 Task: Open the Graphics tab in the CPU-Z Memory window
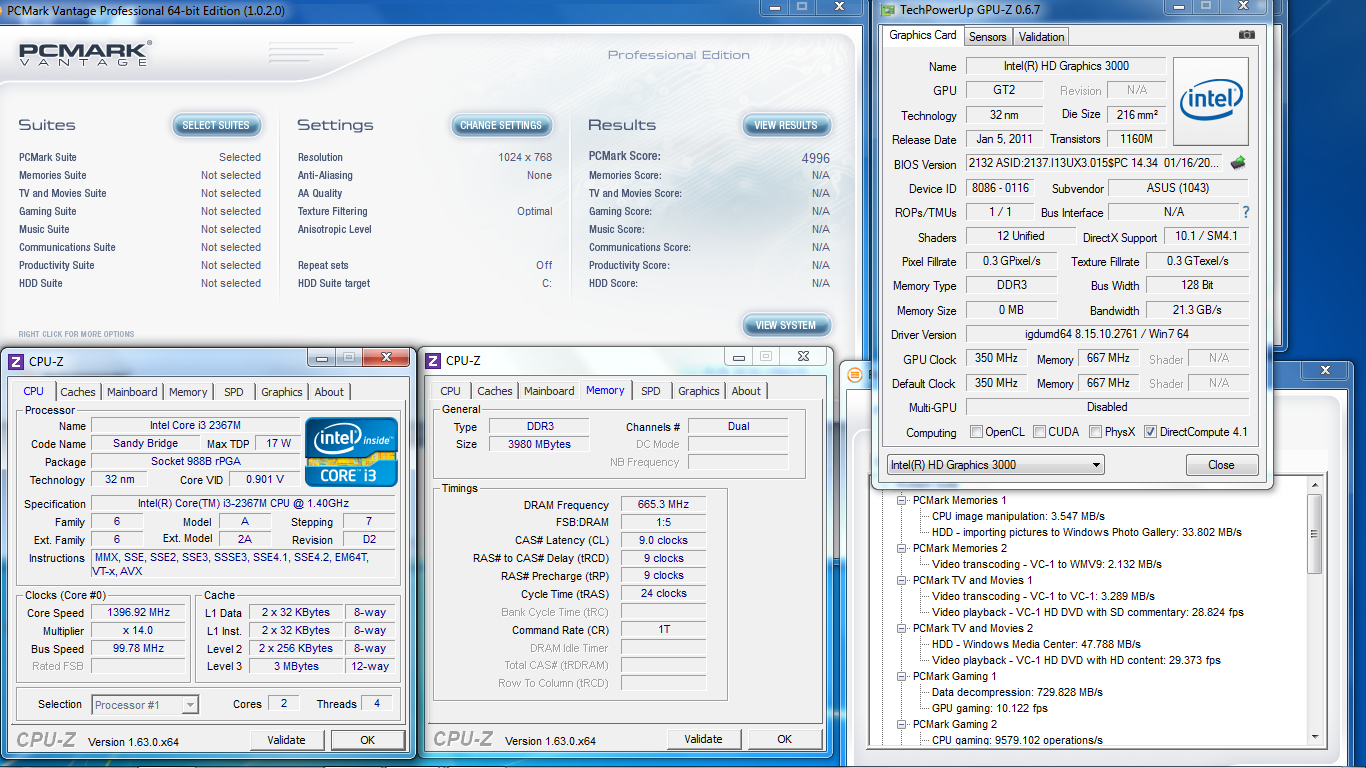point(699,391)
